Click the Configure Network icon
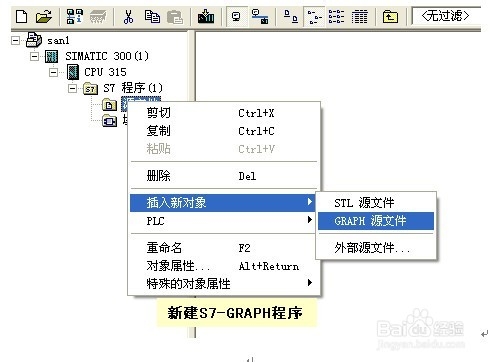The width and height of the screenshot is (494, 362). click(x=260, y=17)
